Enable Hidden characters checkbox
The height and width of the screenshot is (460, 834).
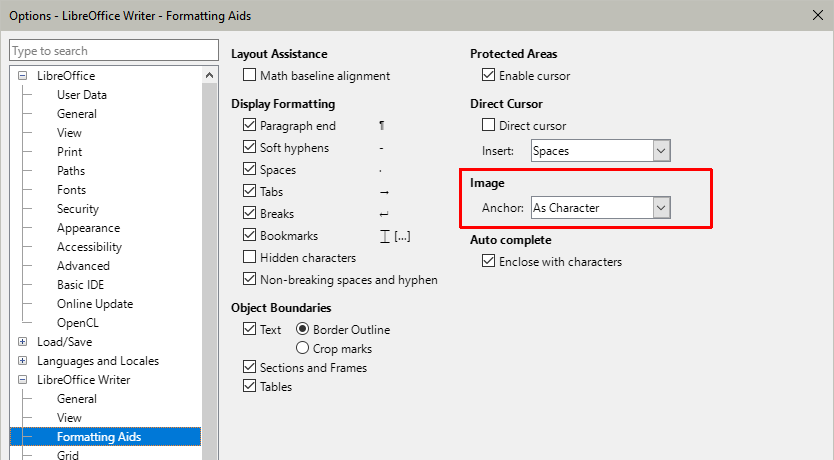pyautogui.click(x=250, y=258)
